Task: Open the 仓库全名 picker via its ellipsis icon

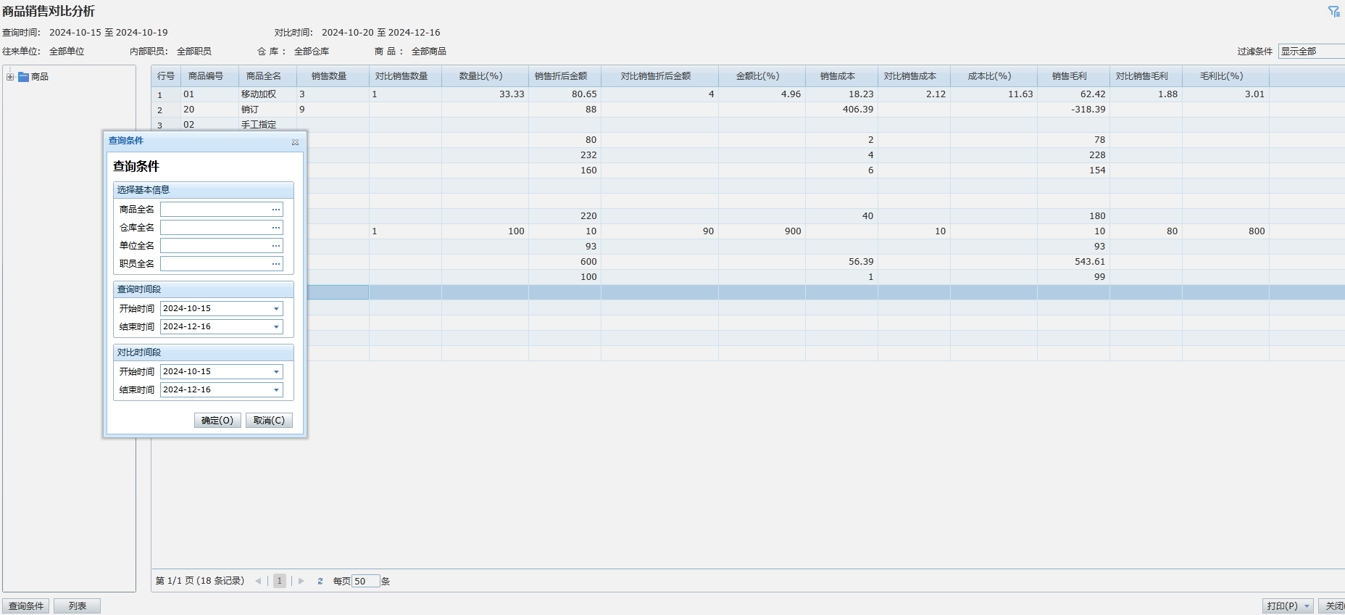Action: coord(276,228)
